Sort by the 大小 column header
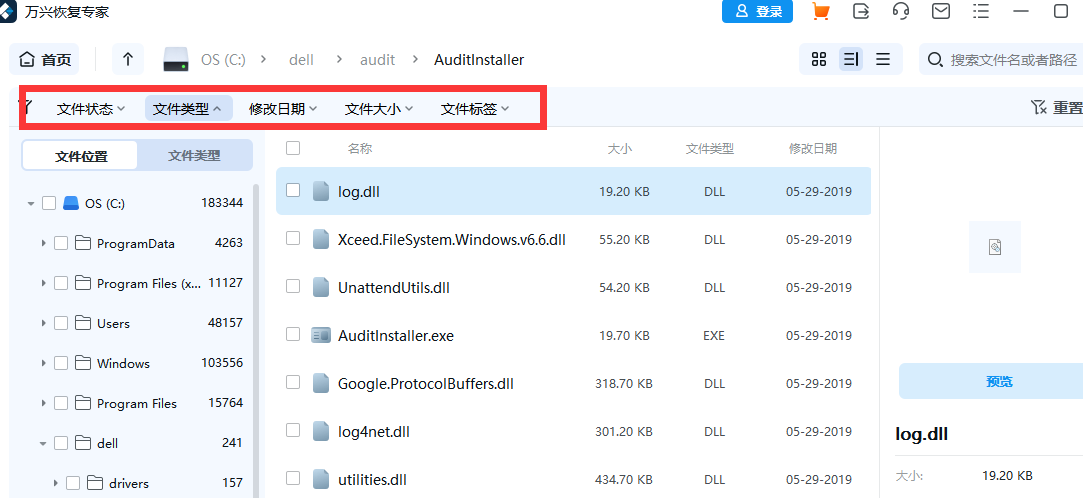The image size is (1083, 498). (x=620, y=149)
